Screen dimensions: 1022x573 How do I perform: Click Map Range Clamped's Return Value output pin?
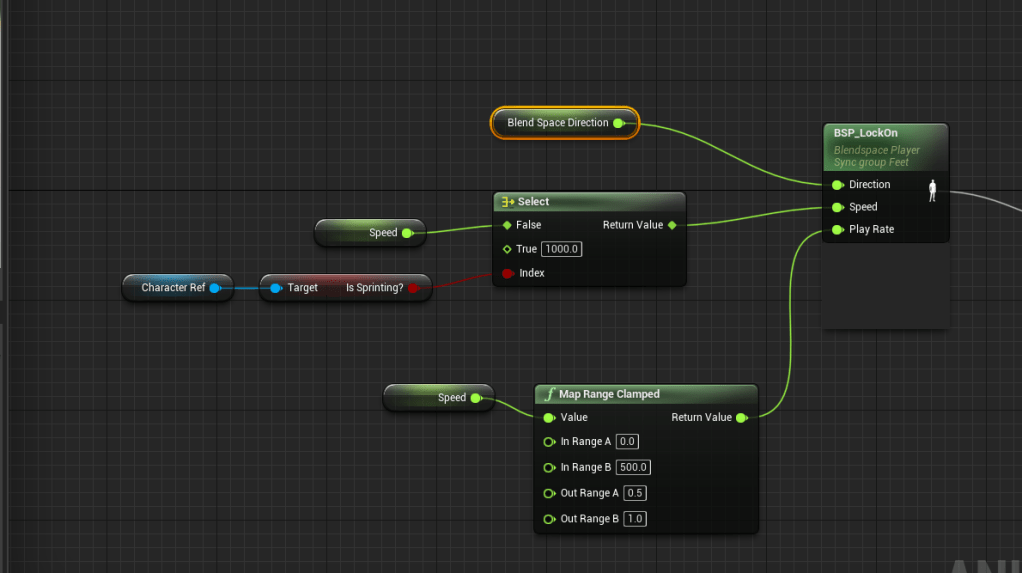[741, 418]
